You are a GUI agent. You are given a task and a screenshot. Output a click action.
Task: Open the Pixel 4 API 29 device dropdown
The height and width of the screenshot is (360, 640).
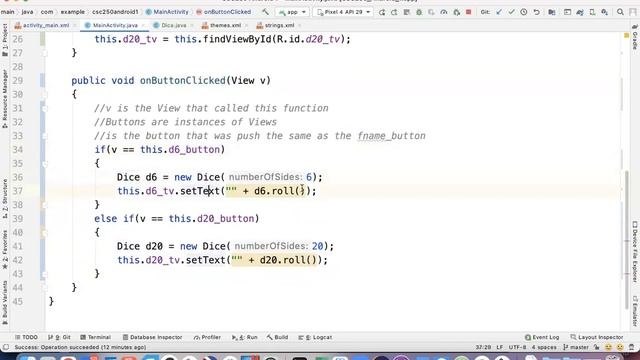pos(343,12)
